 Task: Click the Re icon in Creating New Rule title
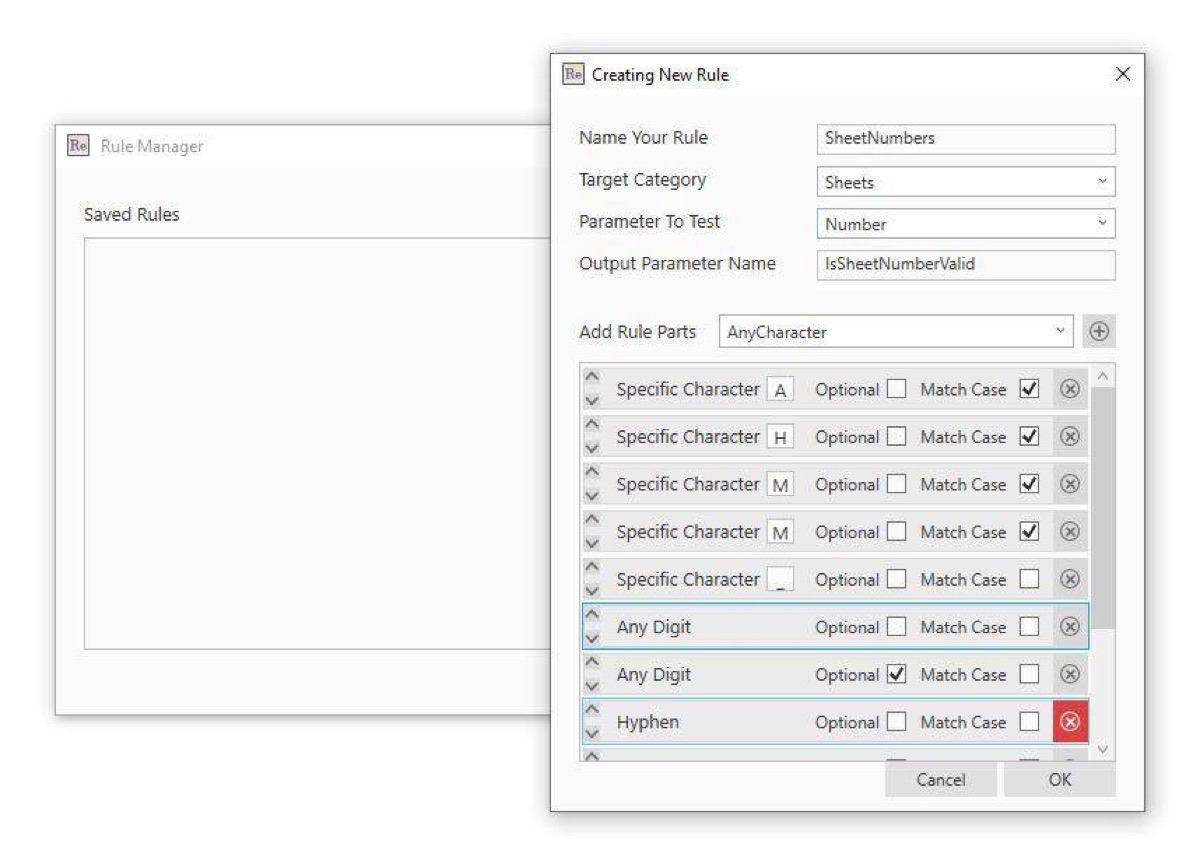click(573, 75)
